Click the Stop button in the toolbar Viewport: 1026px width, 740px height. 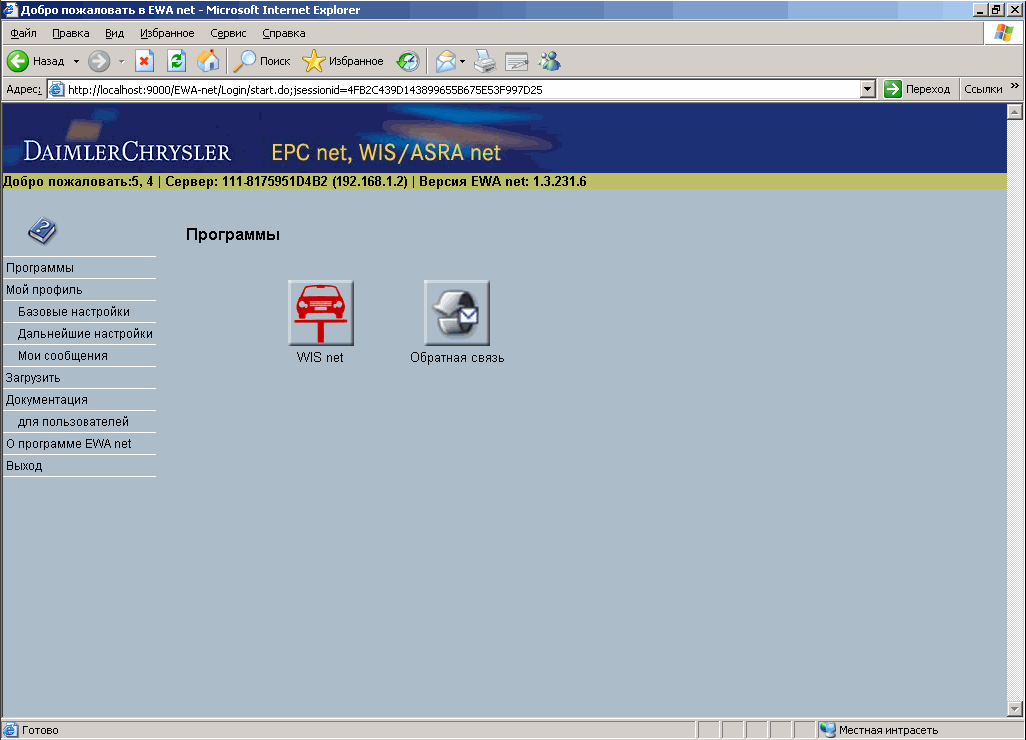[144, 61]
